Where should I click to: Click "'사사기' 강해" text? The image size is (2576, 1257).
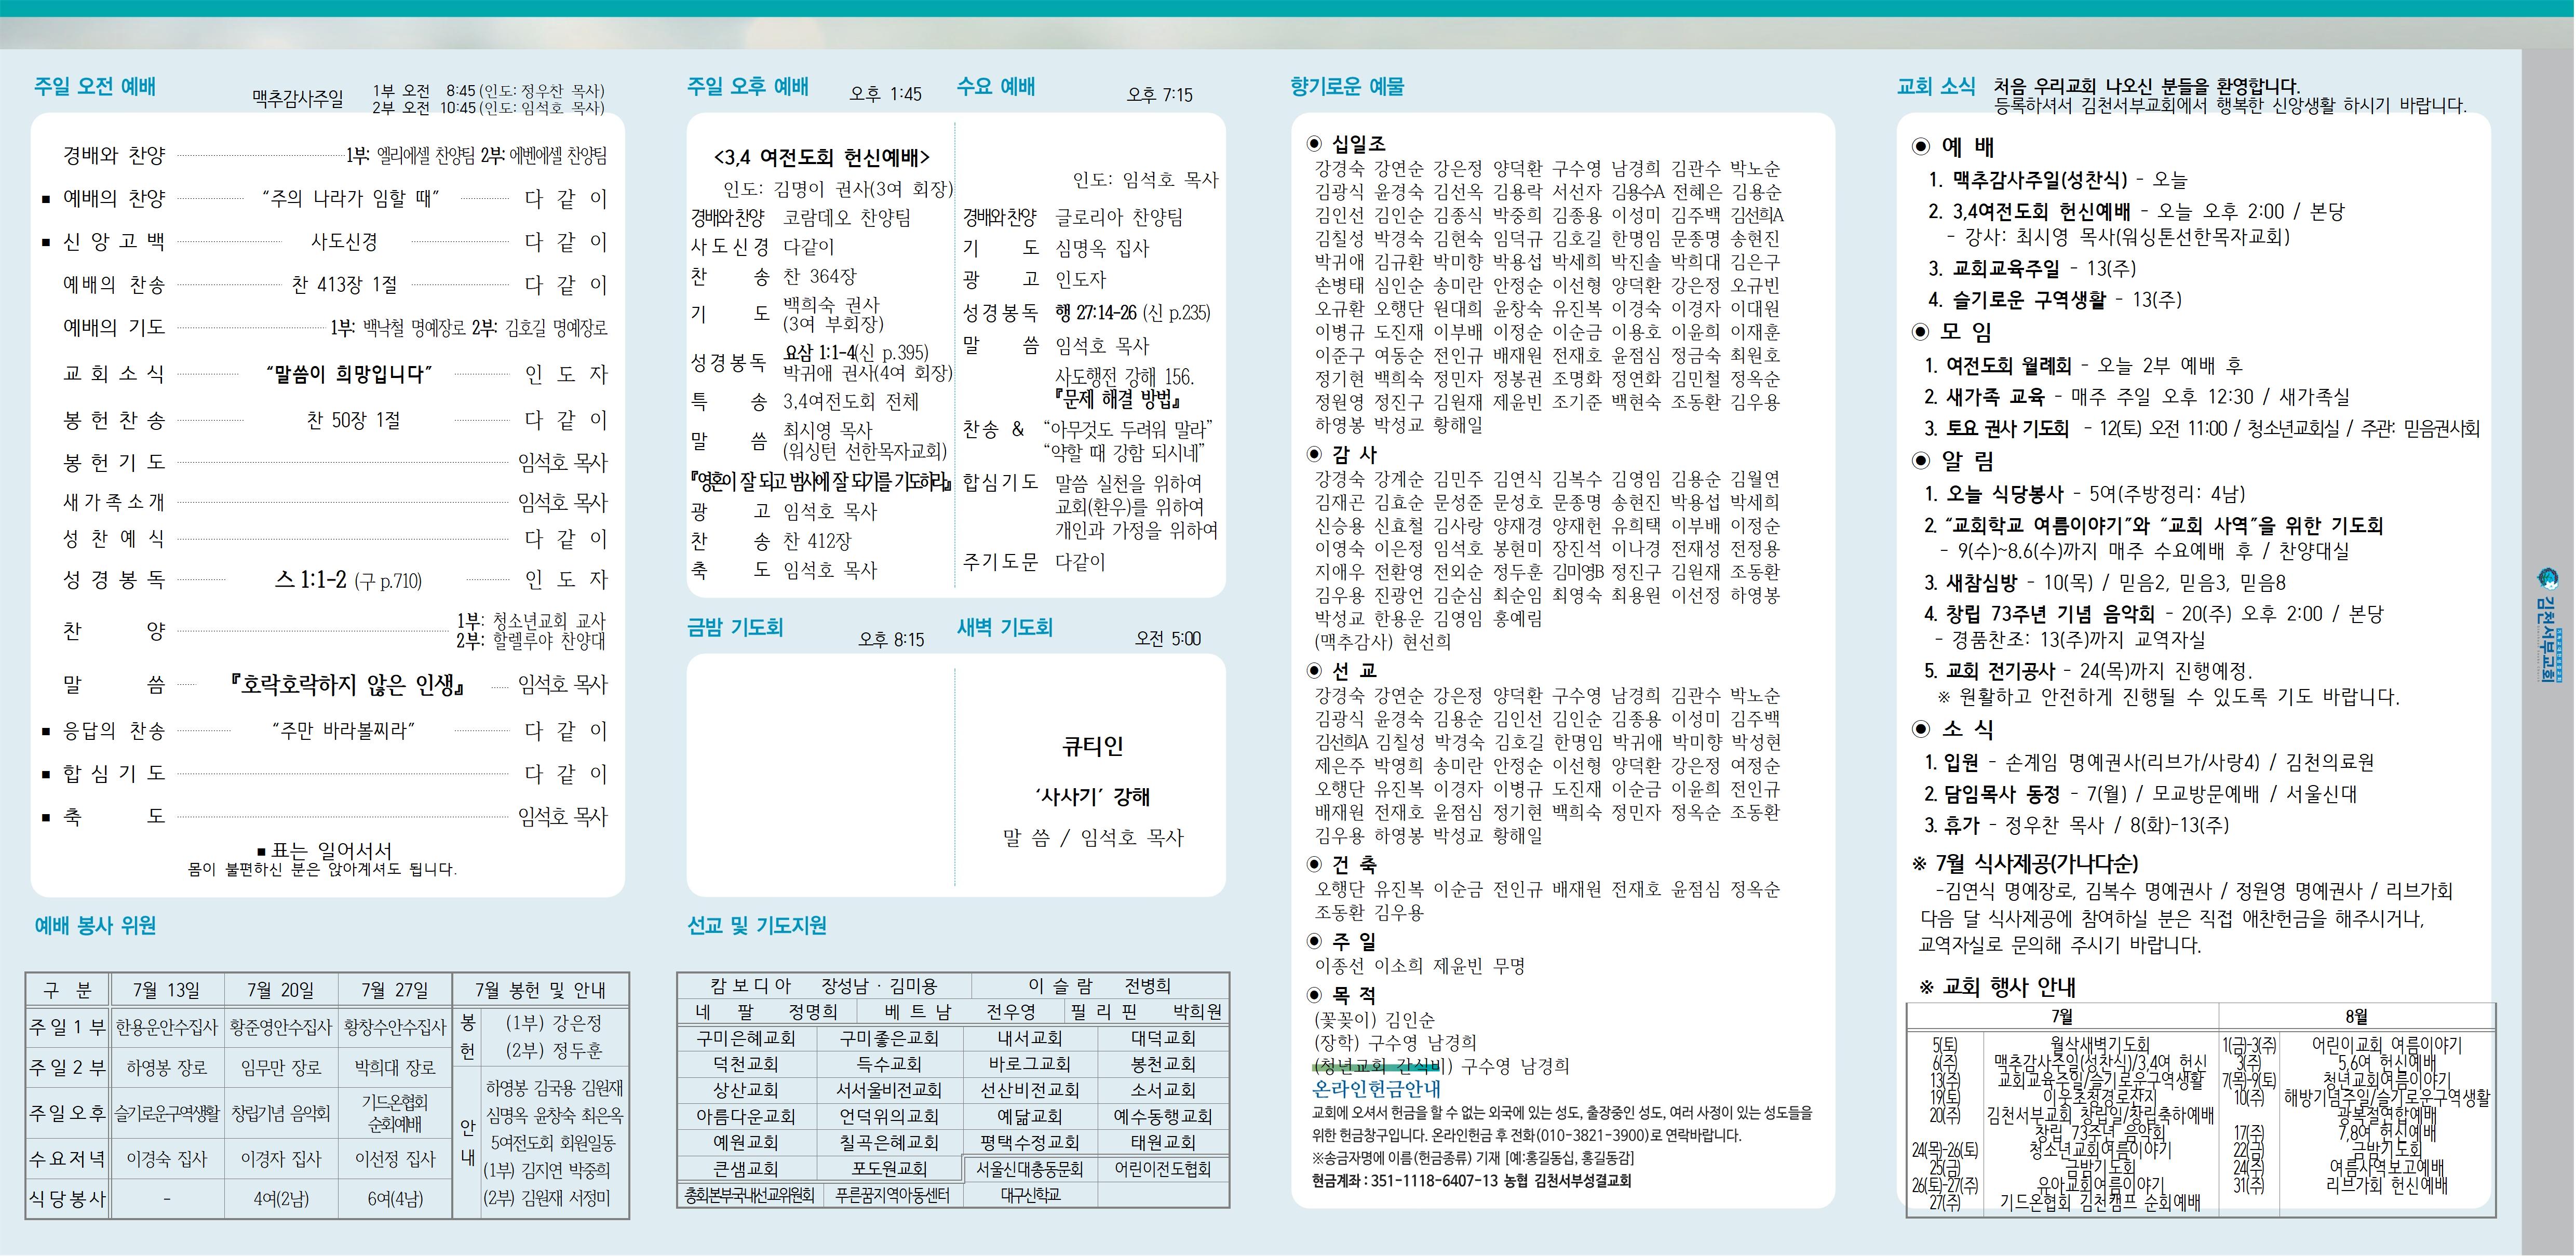tap(1092, 796)
